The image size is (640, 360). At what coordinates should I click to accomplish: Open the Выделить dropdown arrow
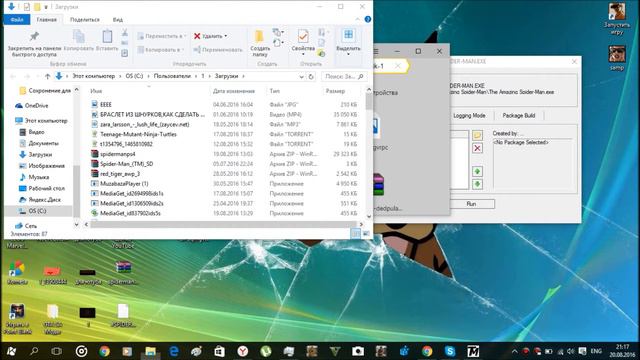348,54
